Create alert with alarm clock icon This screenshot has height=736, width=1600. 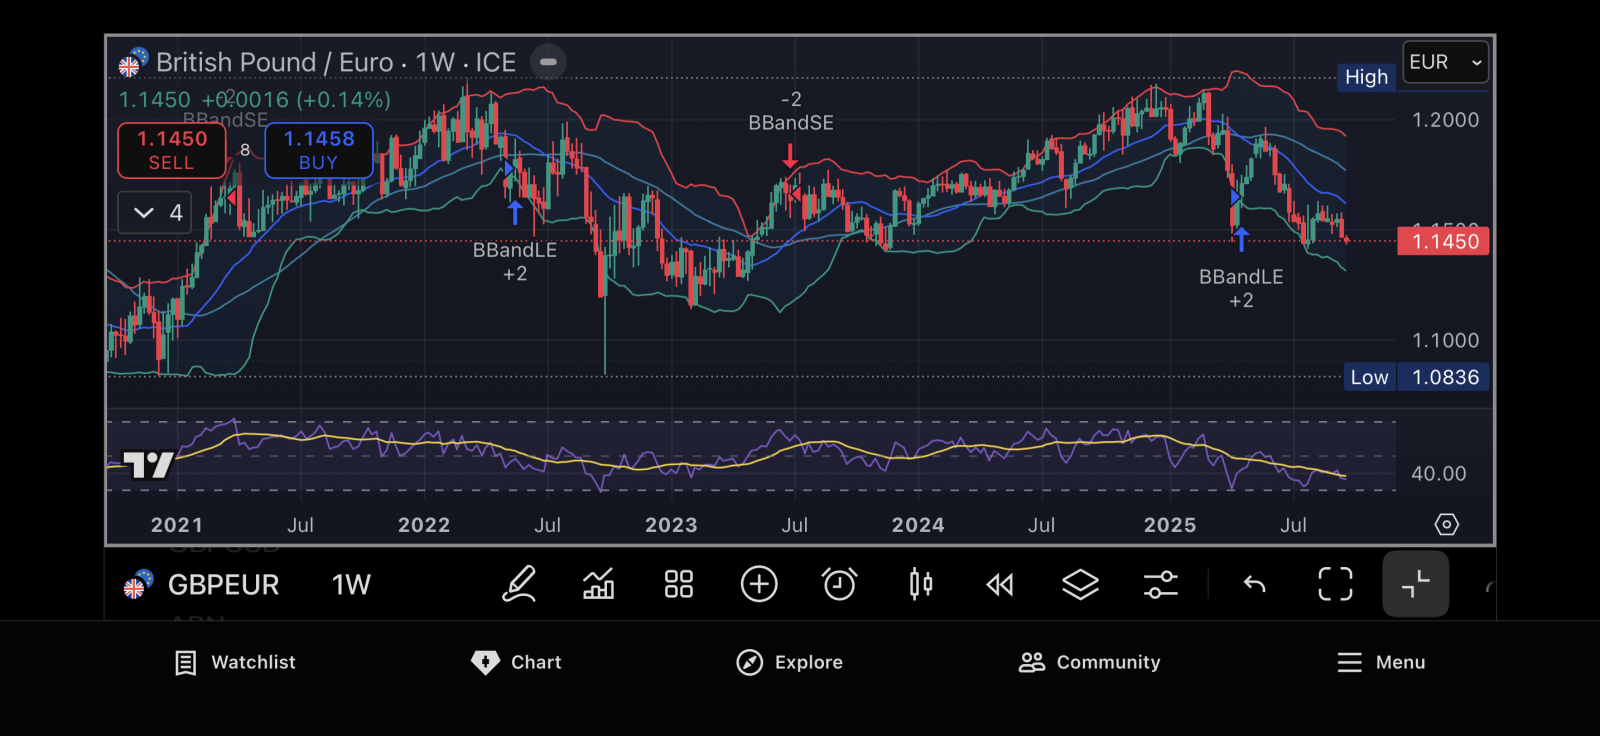[x=839, y=584]
